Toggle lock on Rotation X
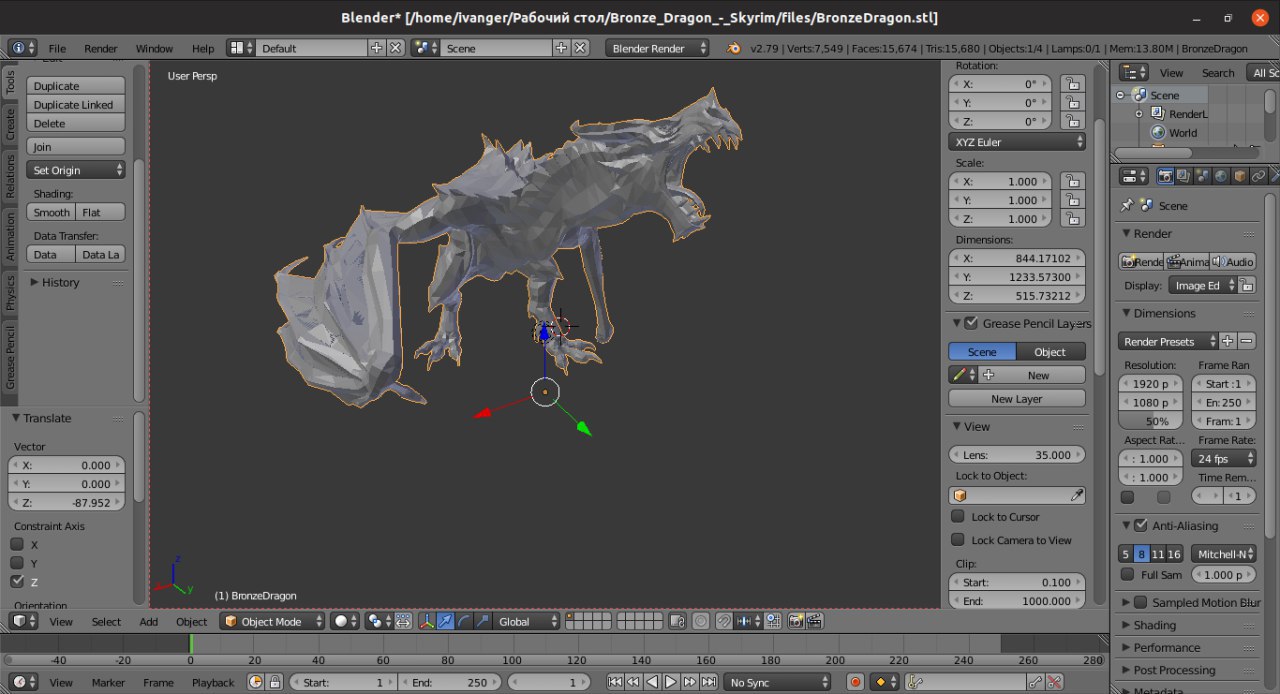This screenshot has height=694, width=1280. tap(1071, 84)
